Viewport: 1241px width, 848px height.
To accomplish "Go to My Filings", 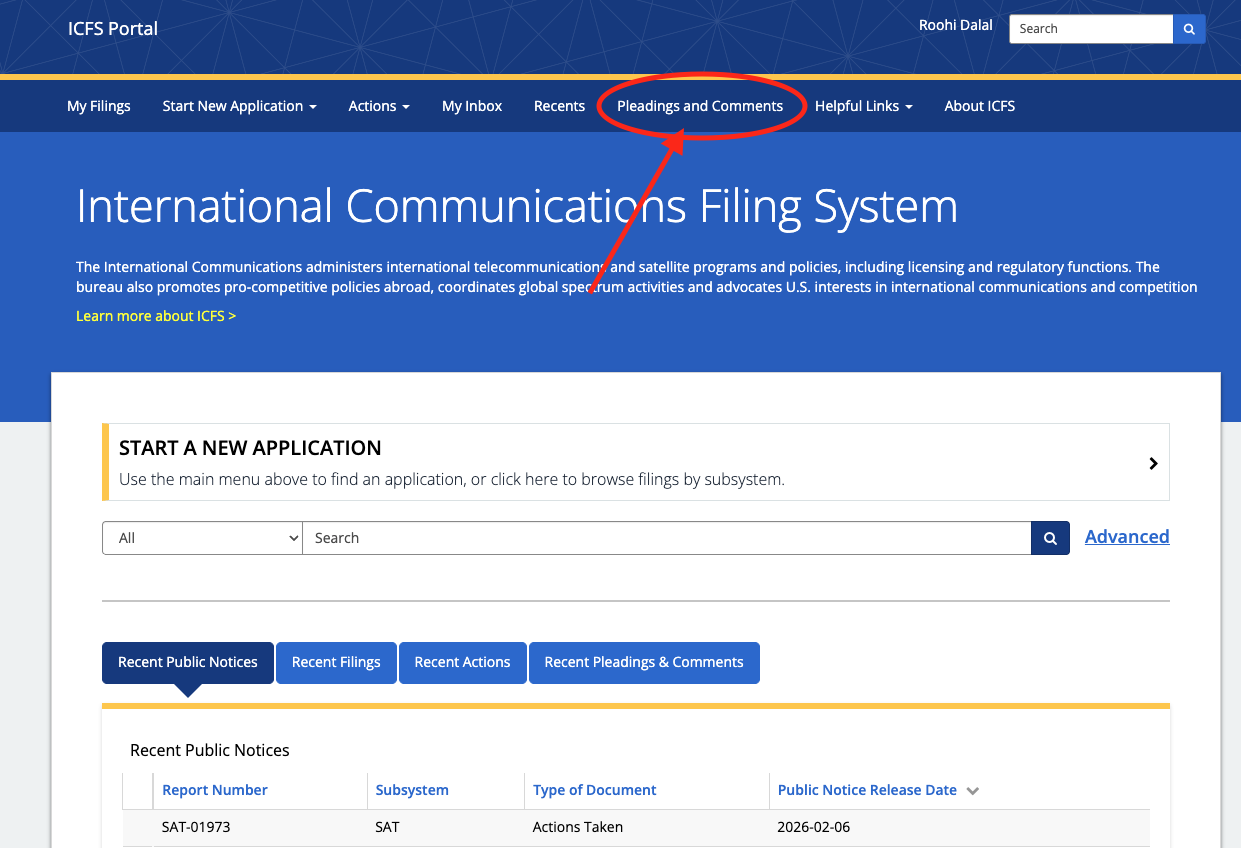I will (x=99, y=106).
